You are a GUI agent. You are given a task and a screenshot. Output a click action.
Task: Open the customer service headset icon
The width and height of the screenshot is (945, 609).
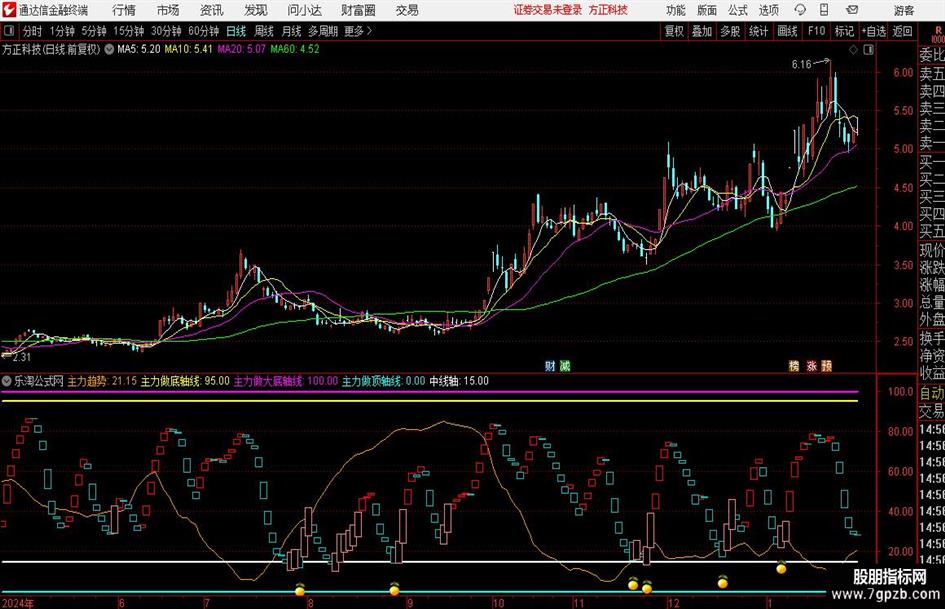[800, 10]
